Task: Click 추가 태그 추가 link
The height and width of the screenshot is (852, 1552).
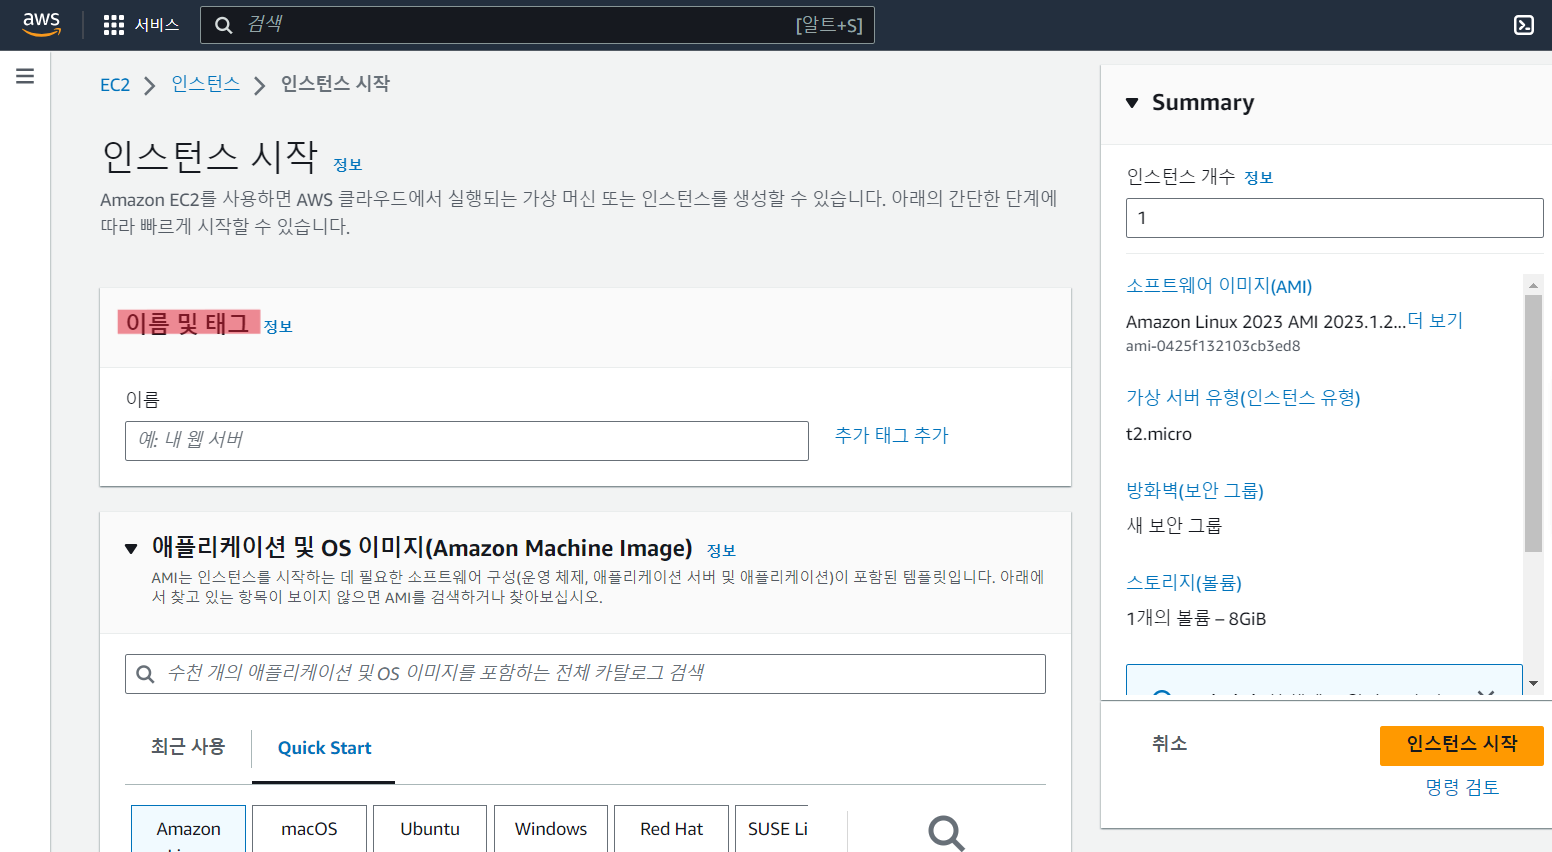Action: (891, 436)
